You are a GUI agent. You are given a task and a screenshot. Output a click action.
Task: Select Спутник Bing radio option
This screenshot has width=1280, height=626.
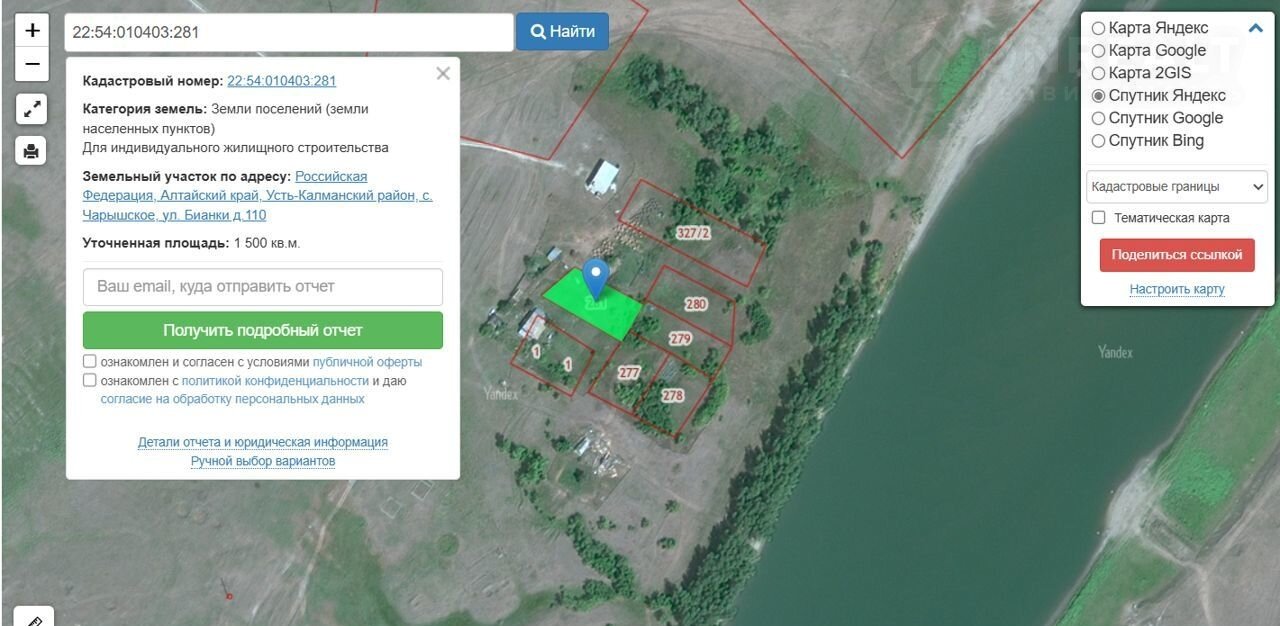click(1099, 141)
